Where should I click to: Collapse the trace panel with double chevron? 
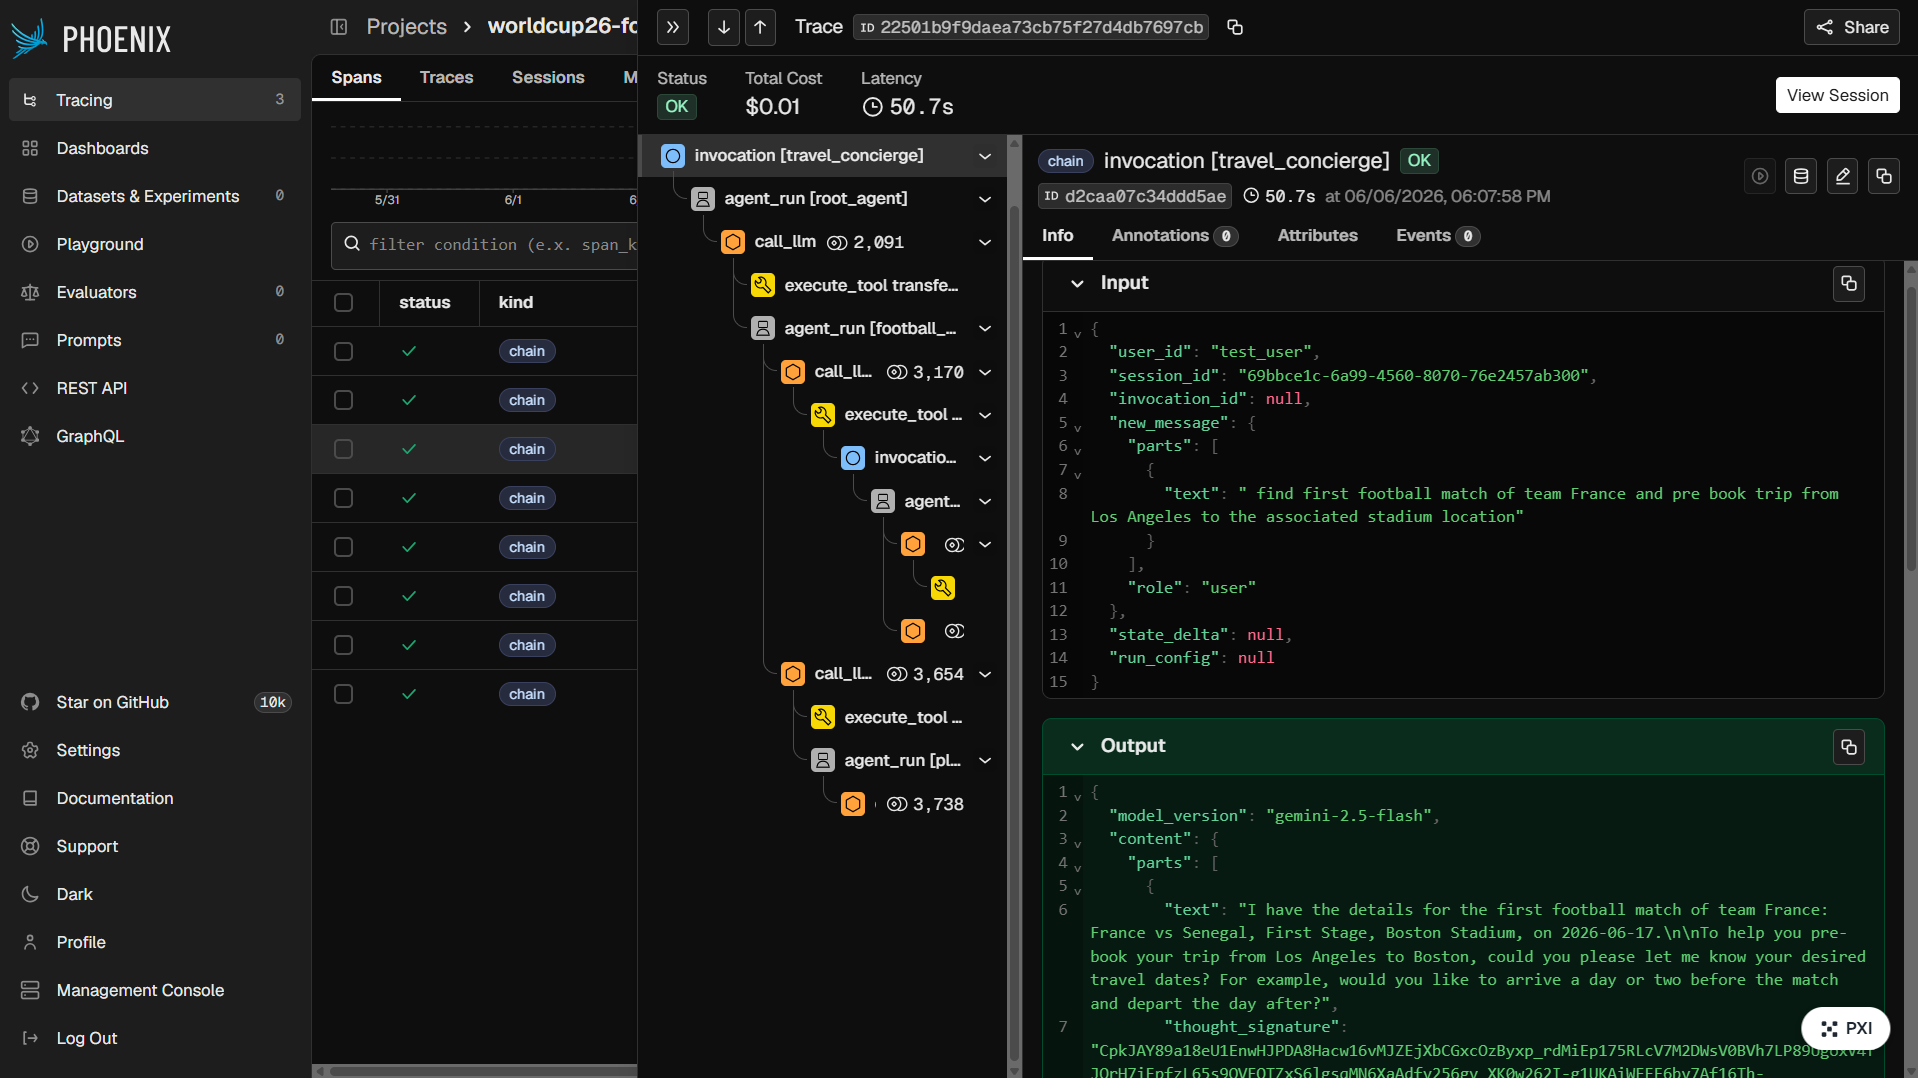tap(673, 27)
